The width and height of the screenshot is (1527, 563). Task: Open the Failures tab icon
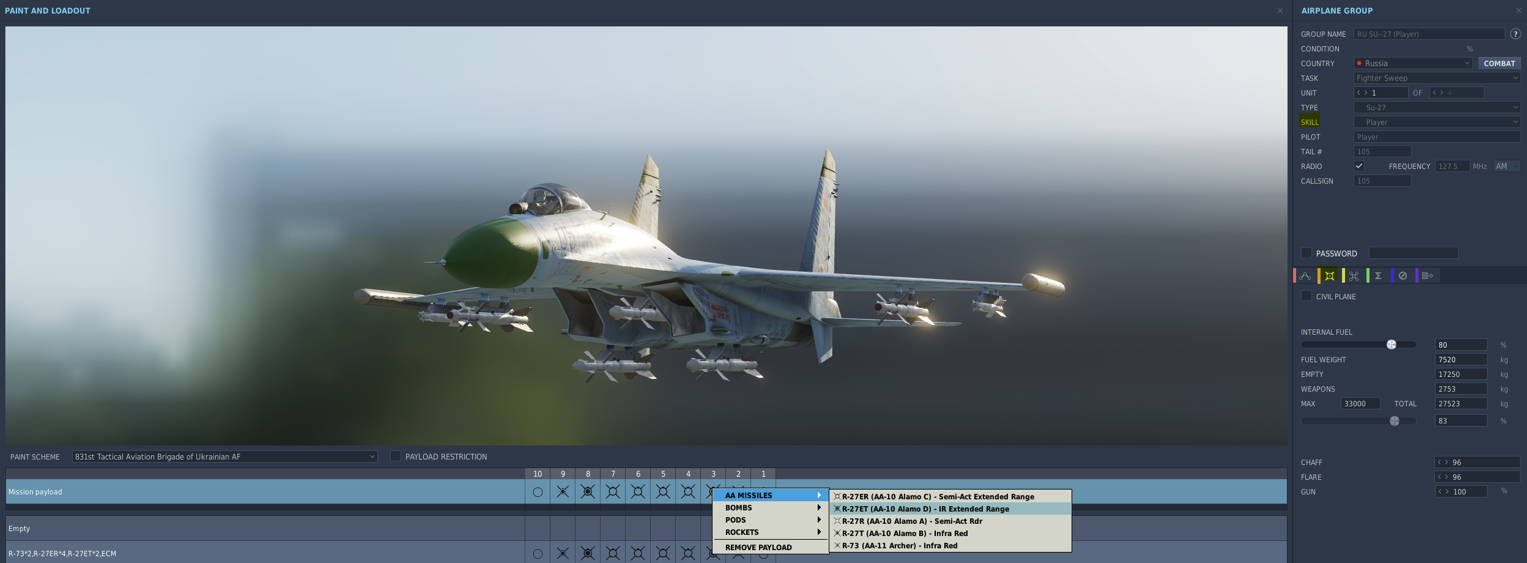1403,276
